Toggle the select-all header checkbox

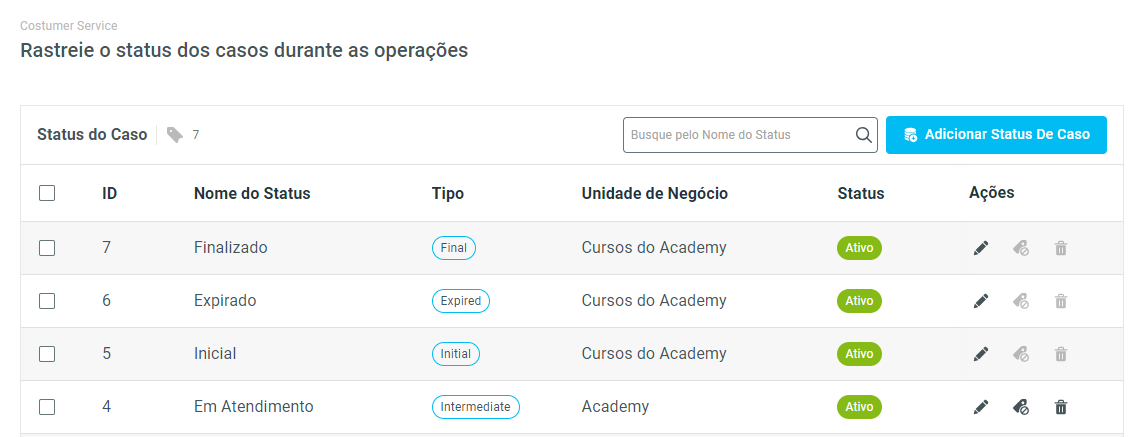[47, 194]
